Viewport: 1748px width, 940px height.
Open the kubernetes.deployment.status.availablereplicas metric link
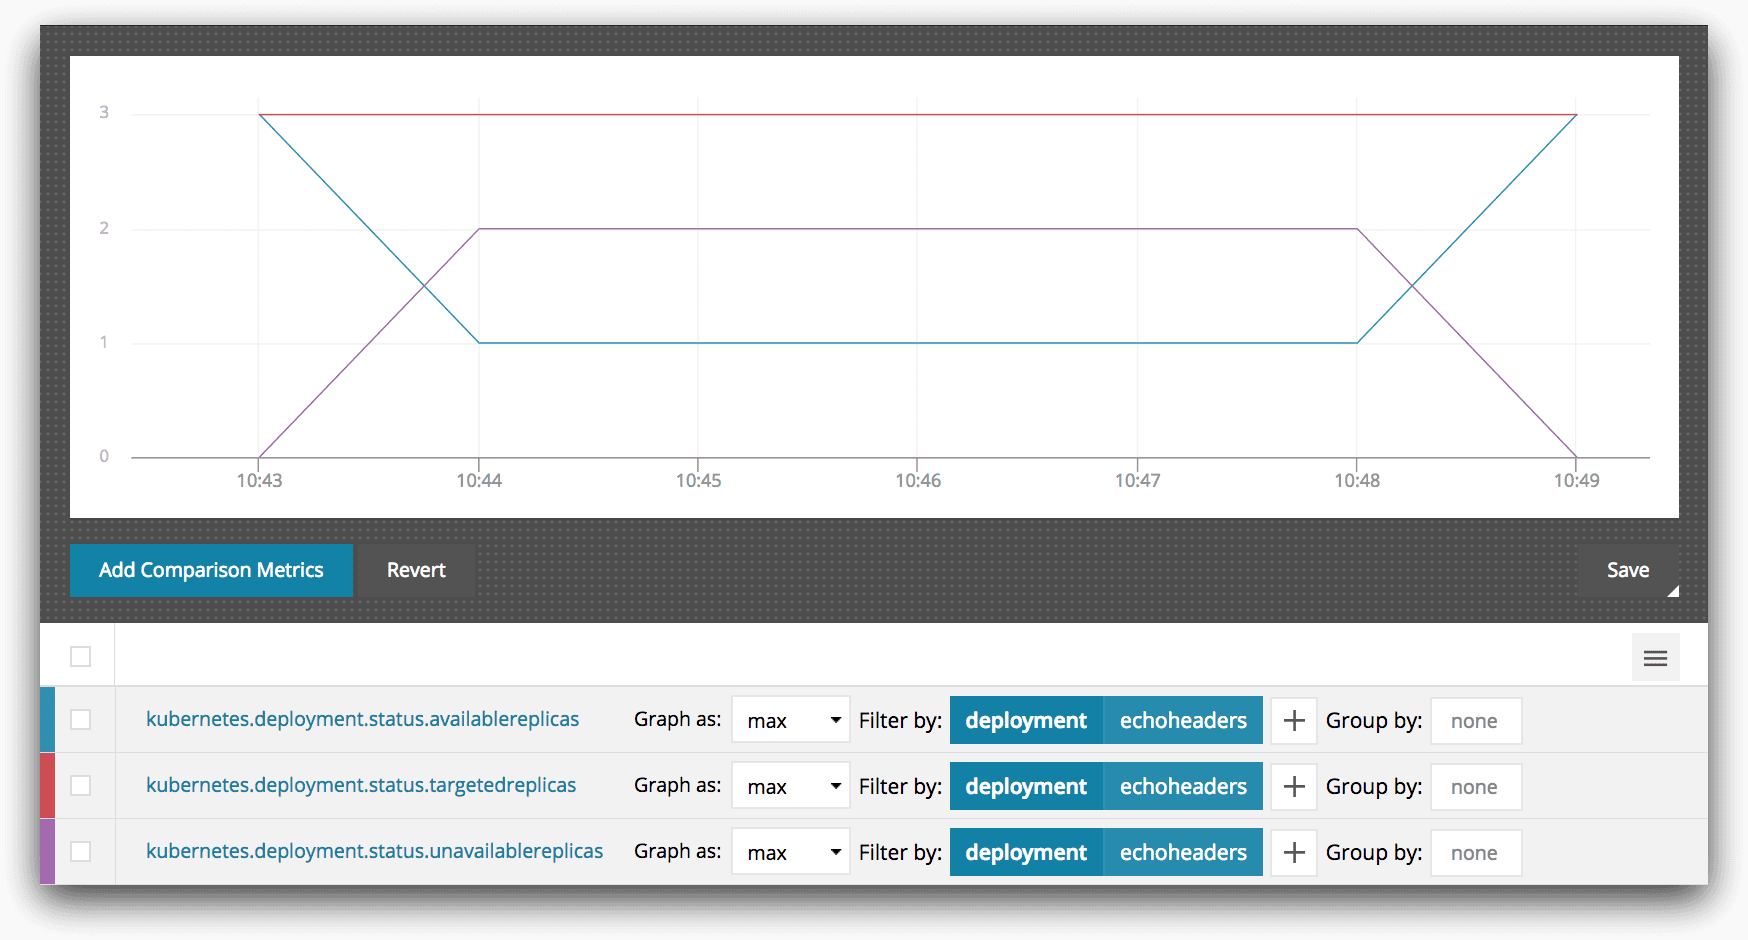coord(362,719)
